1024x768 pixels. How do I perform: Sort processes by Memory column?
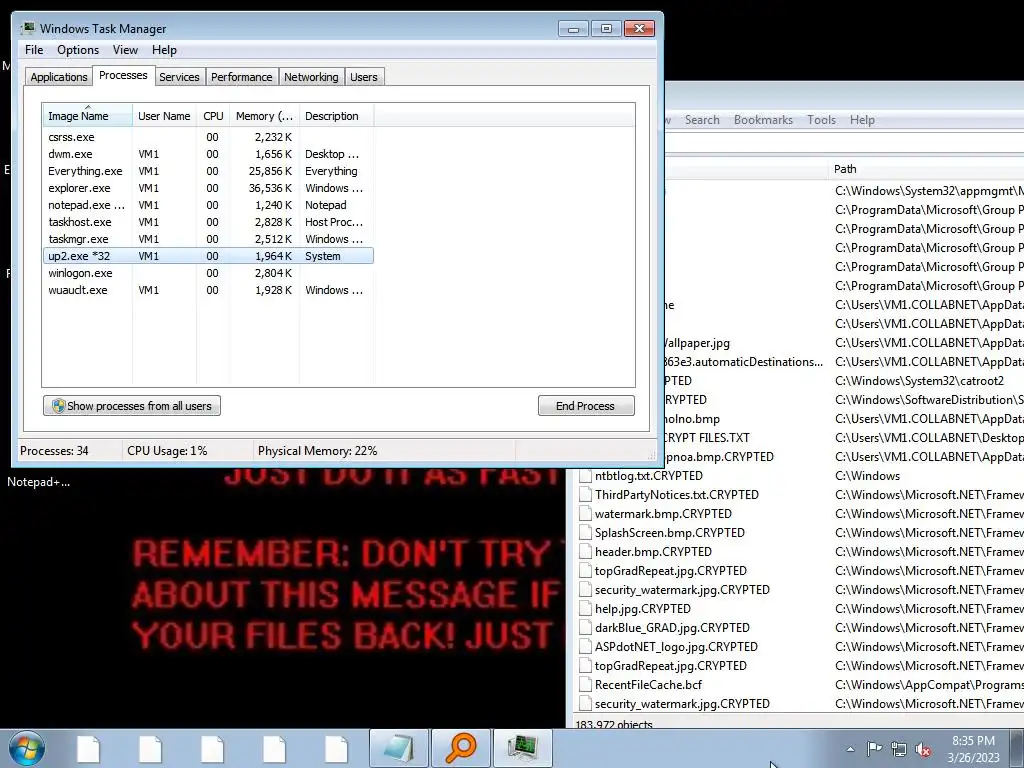point(264,116)
